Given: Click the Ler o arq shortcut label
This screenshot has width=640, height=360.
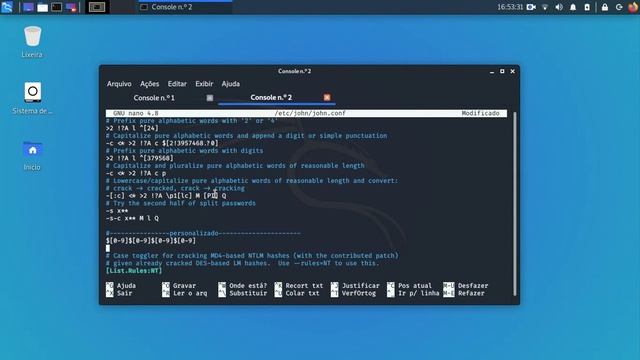Looking at the screenshot, I should [x=190, y=293].
